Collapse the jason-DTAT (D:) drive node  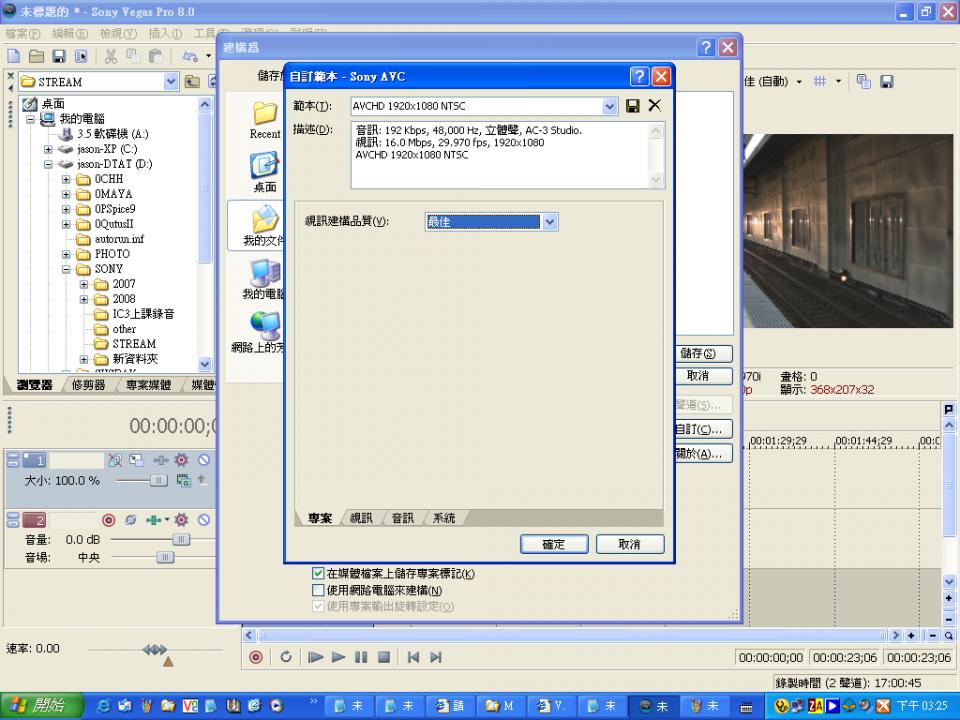48,164
